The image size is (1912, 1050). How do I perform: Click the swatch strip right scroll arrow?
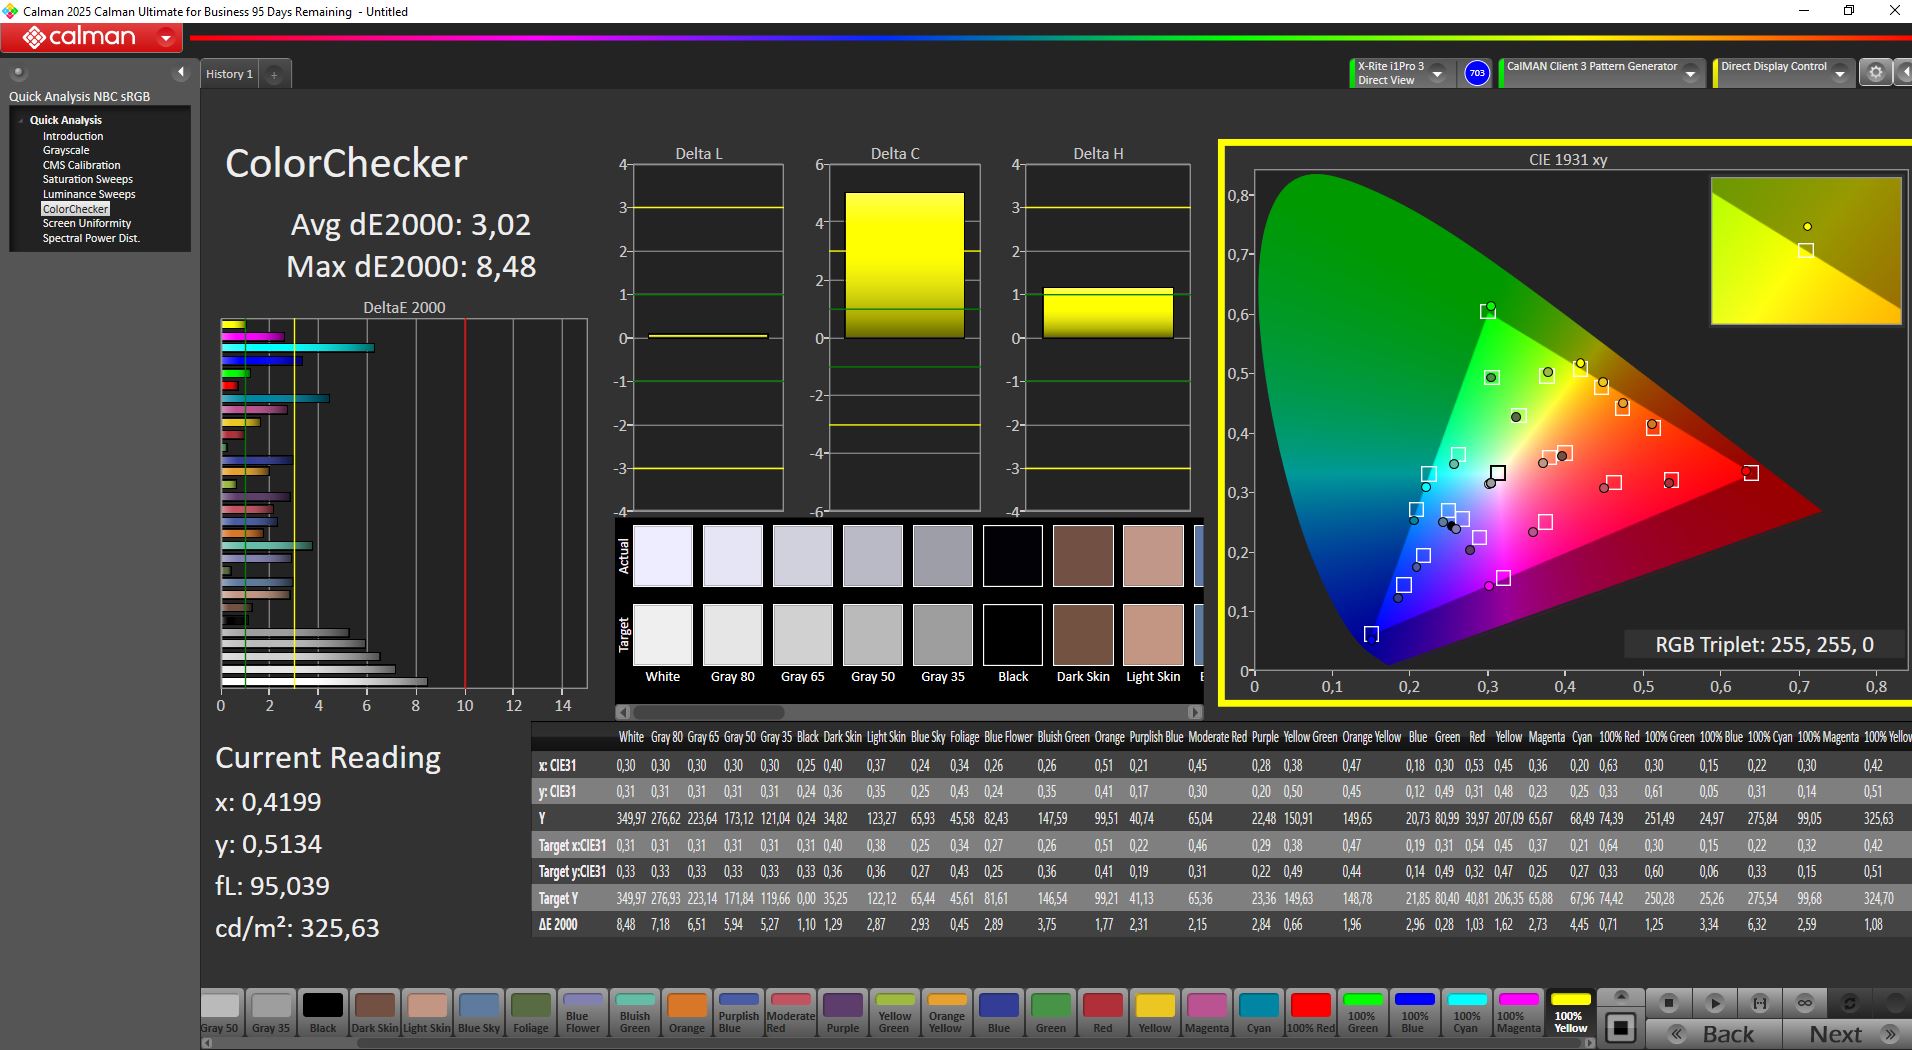click(1591, 1043)
